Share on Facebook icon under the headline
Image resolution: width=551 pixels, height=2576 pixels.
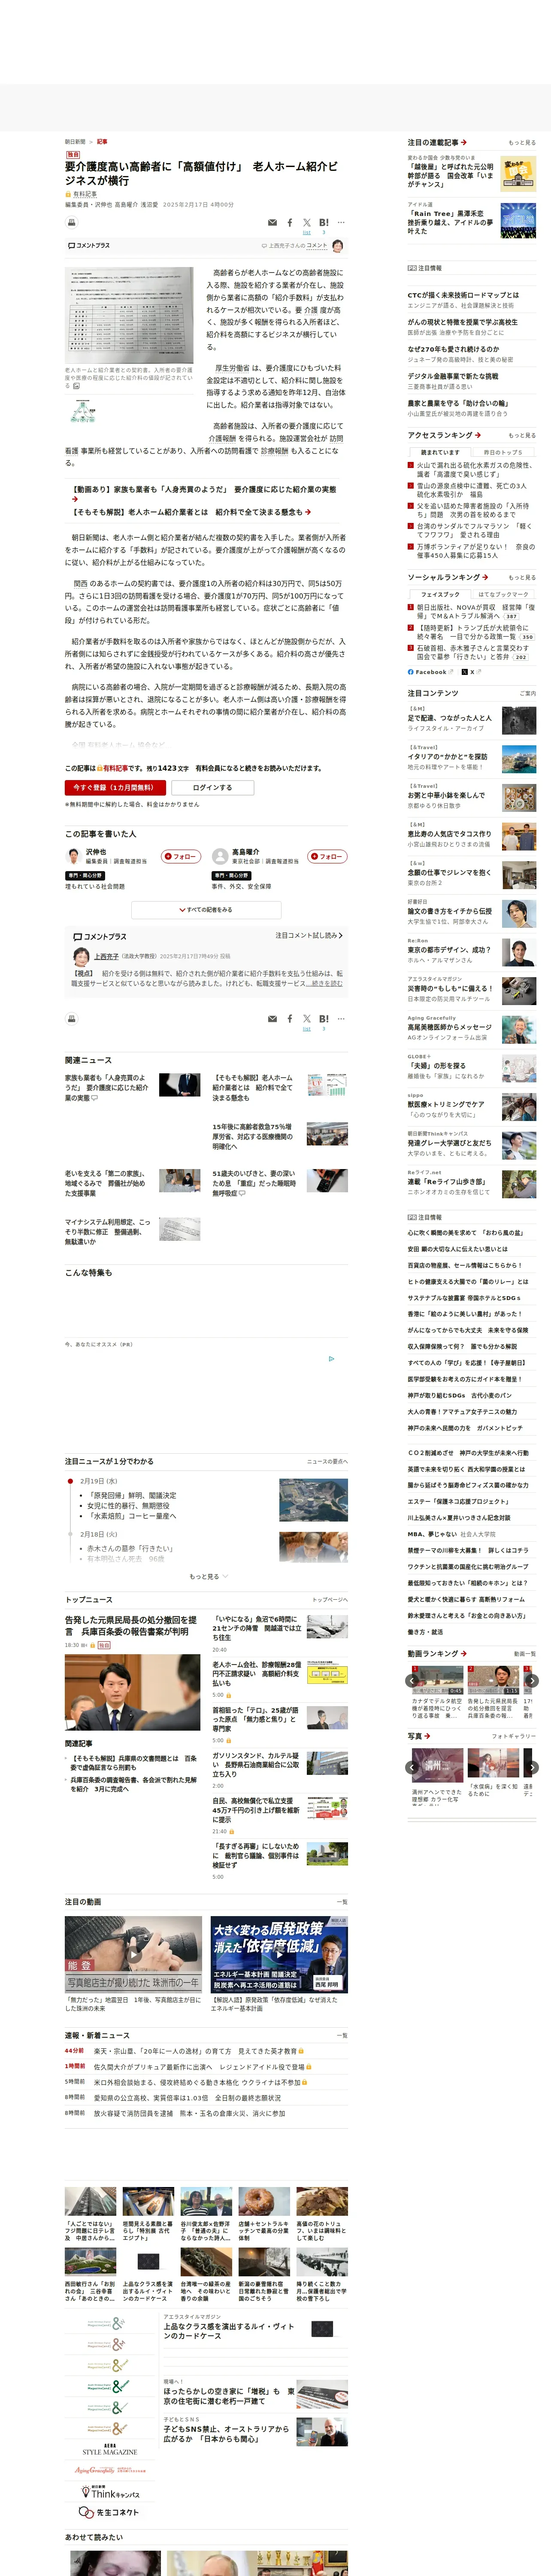tap(290, 223)
